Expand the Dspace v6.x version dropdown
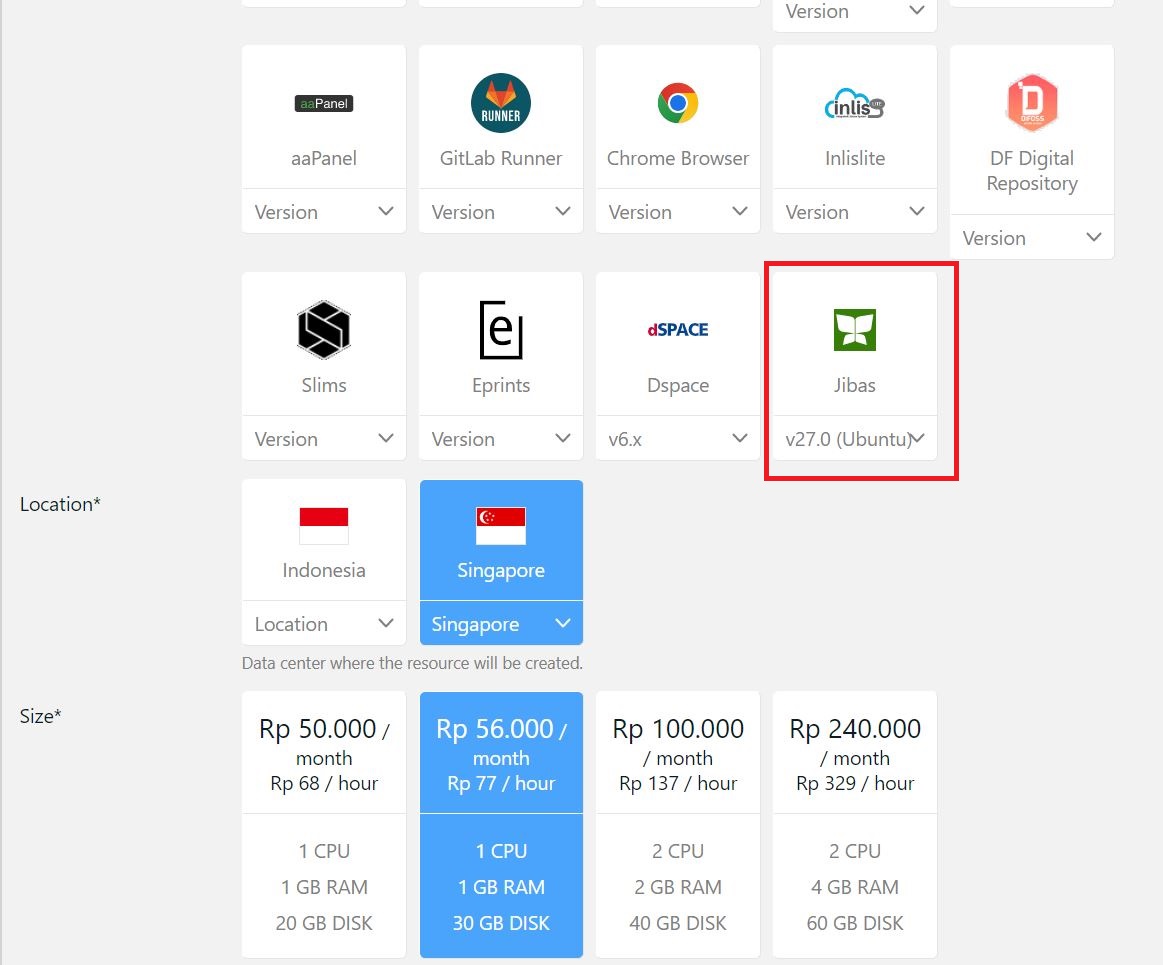Viewport: 1163px width, 965px height. [677, 439]
